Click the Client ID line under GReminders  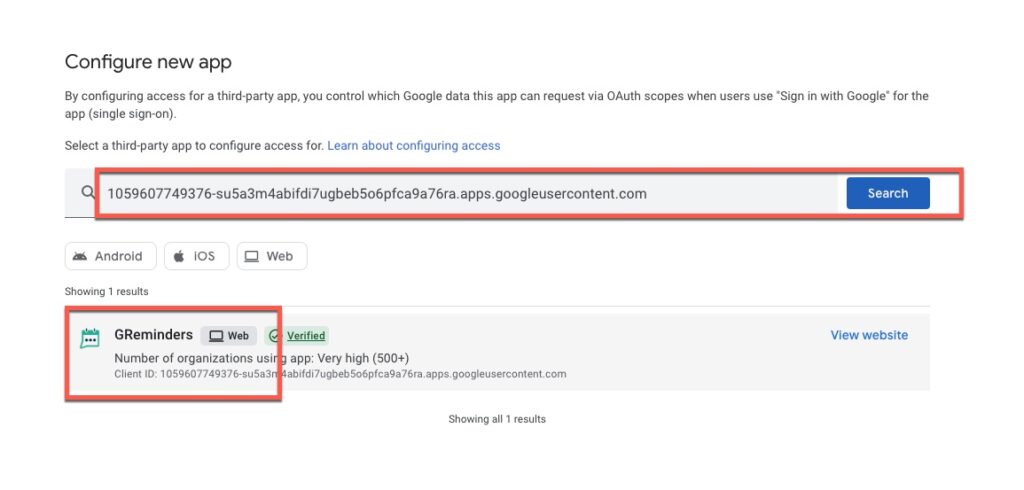pyautogui.click(x=340, y=374)
